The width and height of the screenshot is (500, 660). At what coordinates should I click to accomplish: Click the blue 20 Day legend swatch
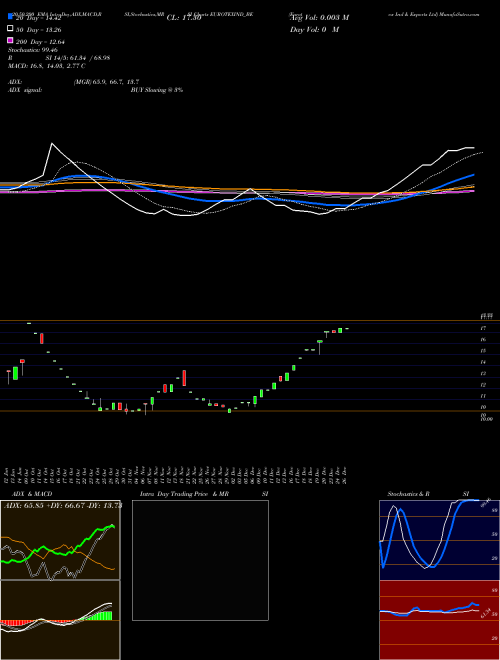[x=11, y=17]
